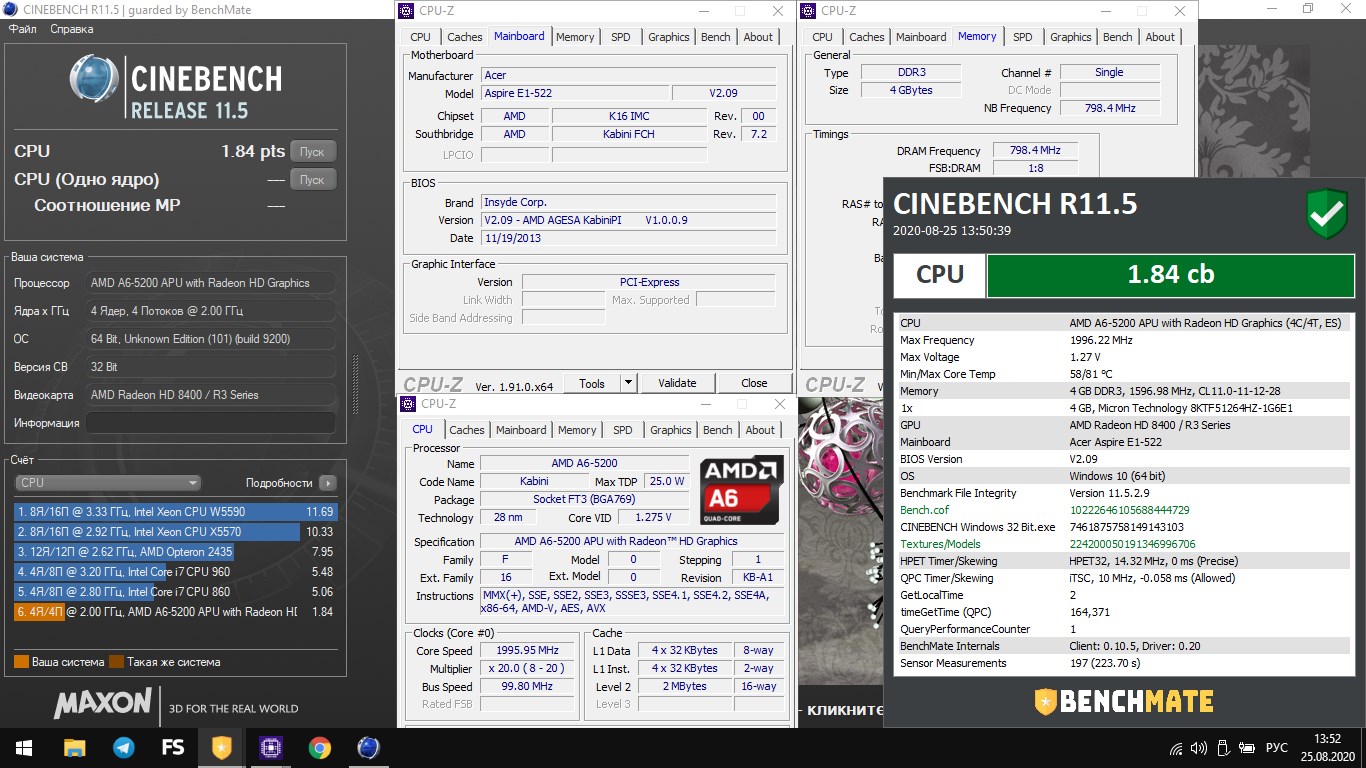The height and width of the screenshot is (768, 1366).
Task: Open clock and date in taskbar
Action: [x=1330, y=747]
